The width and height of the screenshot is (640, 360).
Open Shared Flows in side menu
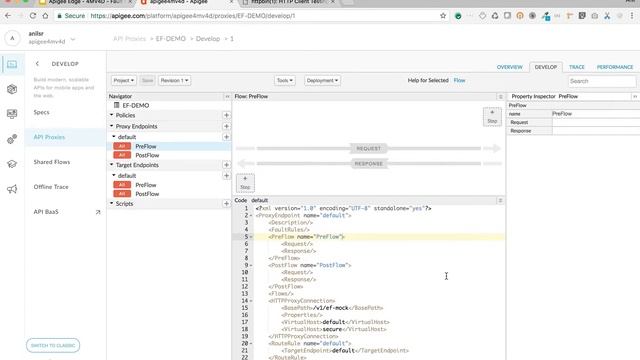[52, 162]
